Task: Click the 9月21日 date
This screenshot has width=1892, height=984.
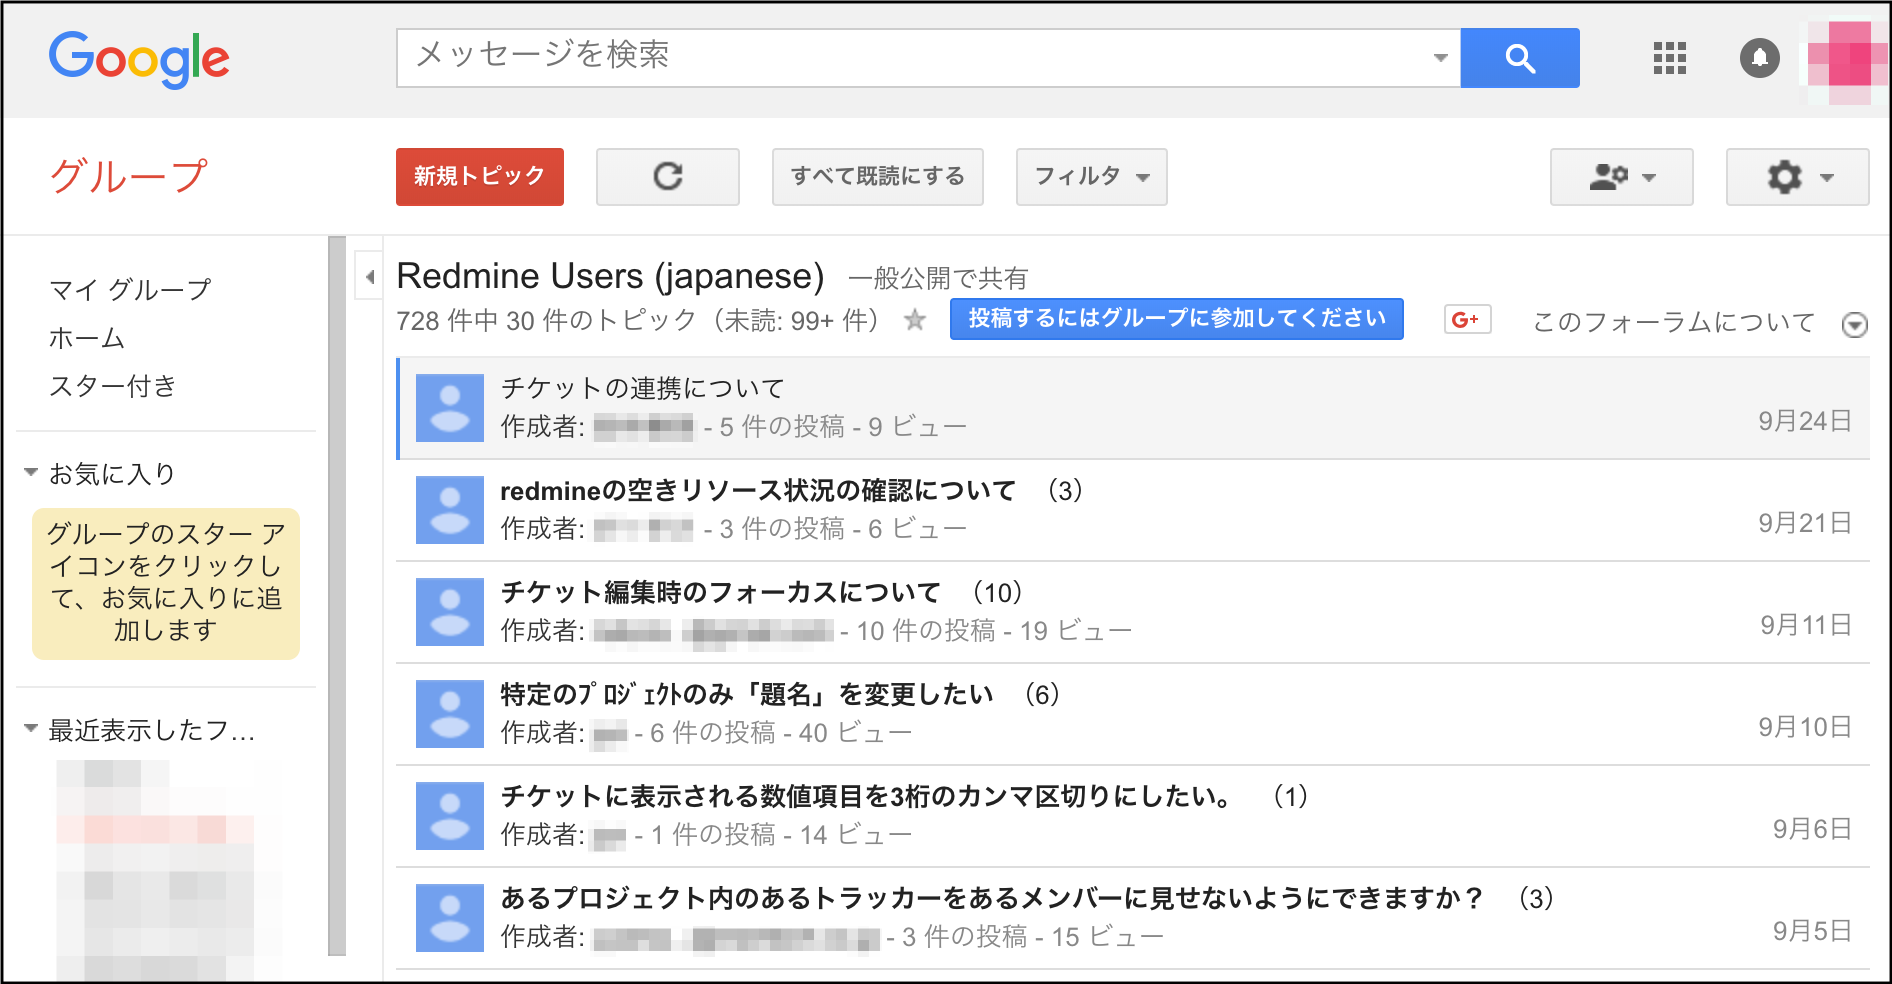Action: pos(1805,523)
